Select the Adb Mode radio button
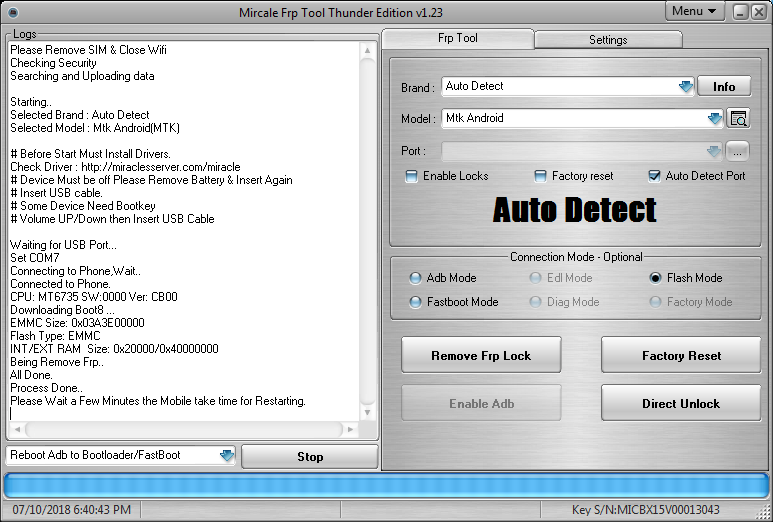The image size is (773, 522). point(415,278)
